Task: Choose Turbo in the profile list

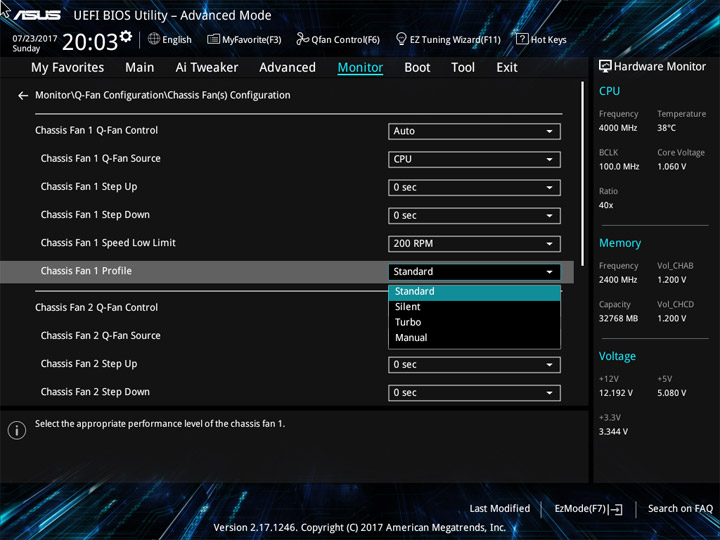Action: (x=474, y=322)
